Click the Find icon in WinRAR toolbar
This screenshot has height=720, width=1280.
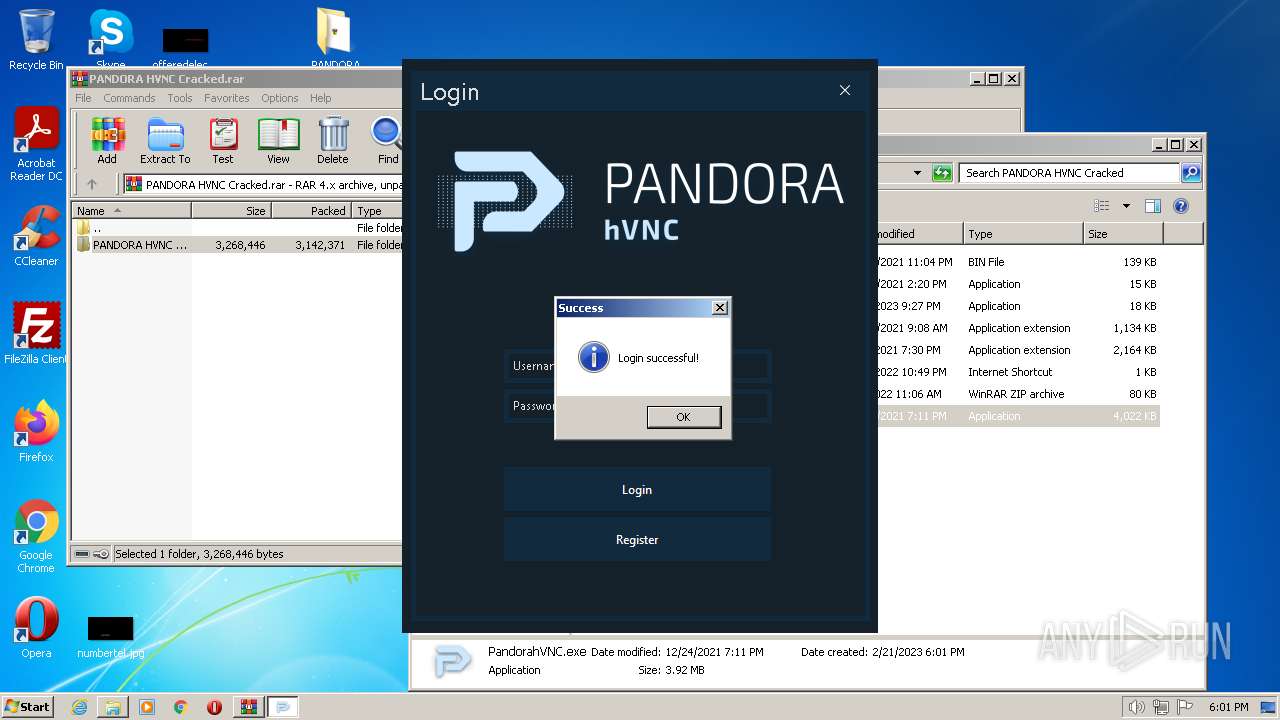pyautogui.click(x=387, y=141)
